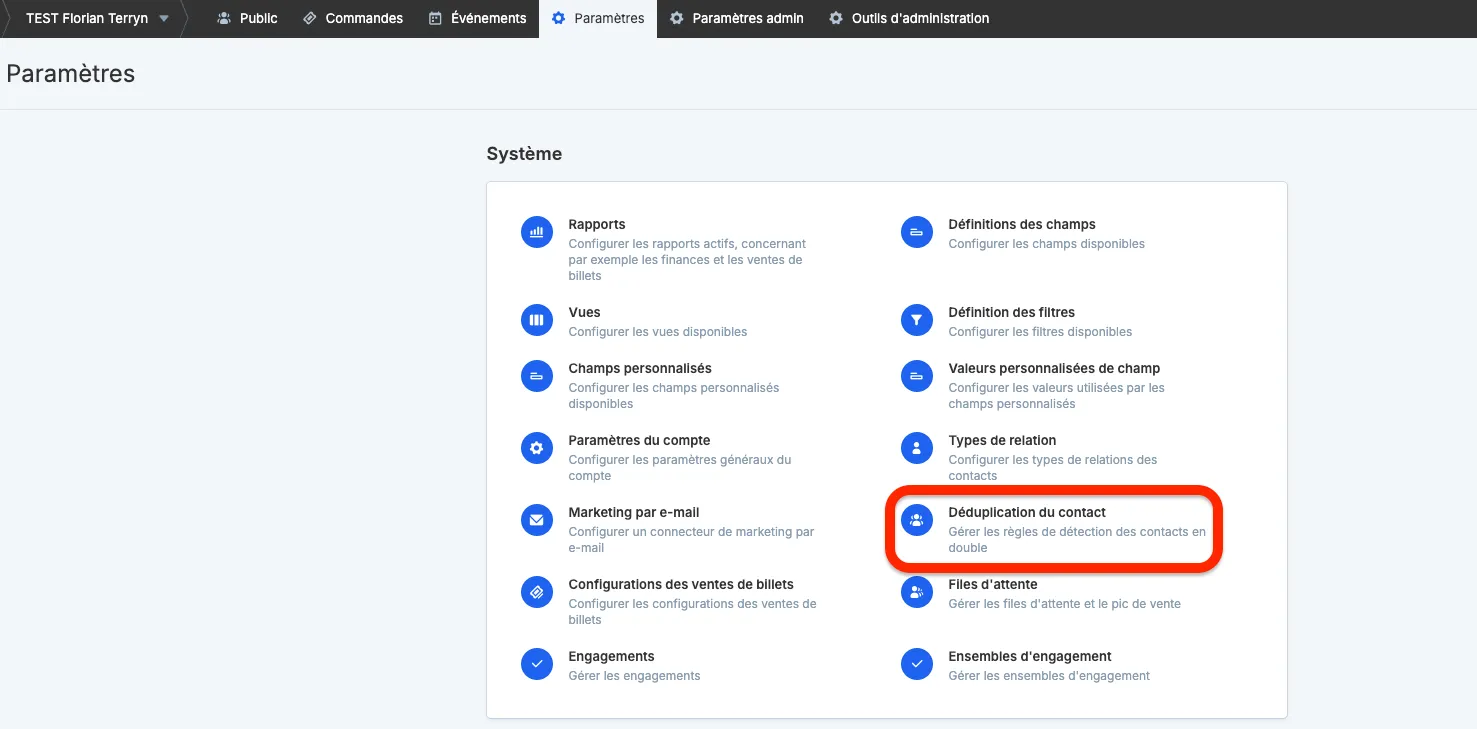Open Files d'attente link

coord(993,585)
